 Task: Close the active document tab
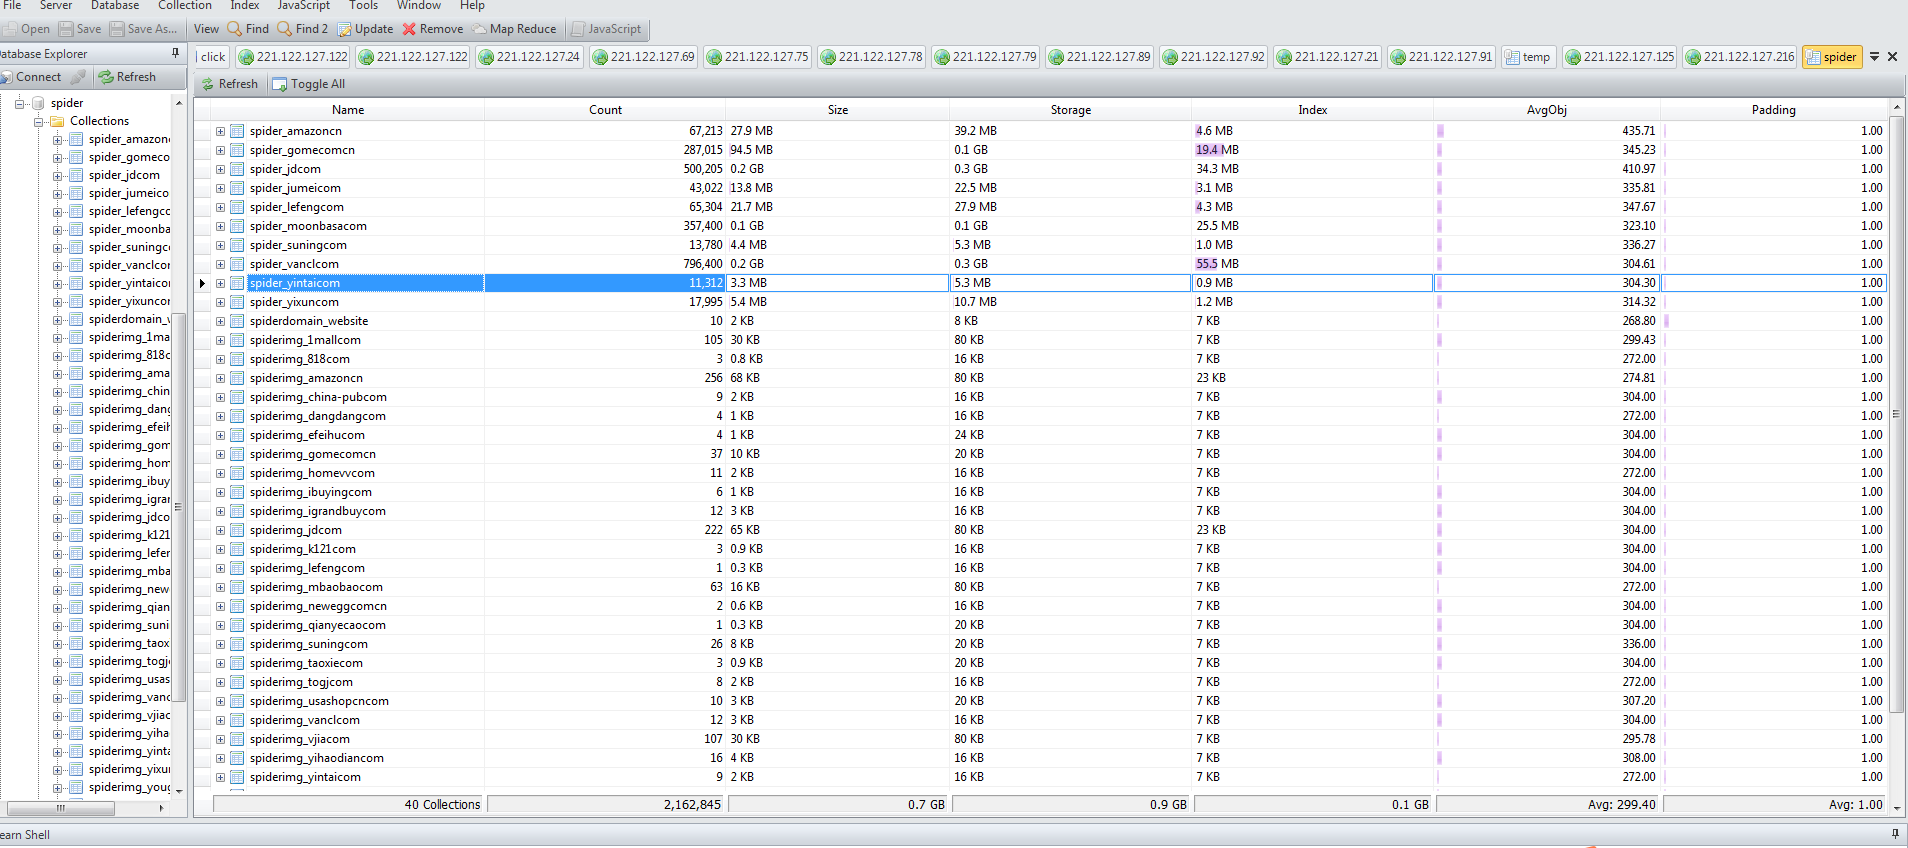tap(1892, 57)
